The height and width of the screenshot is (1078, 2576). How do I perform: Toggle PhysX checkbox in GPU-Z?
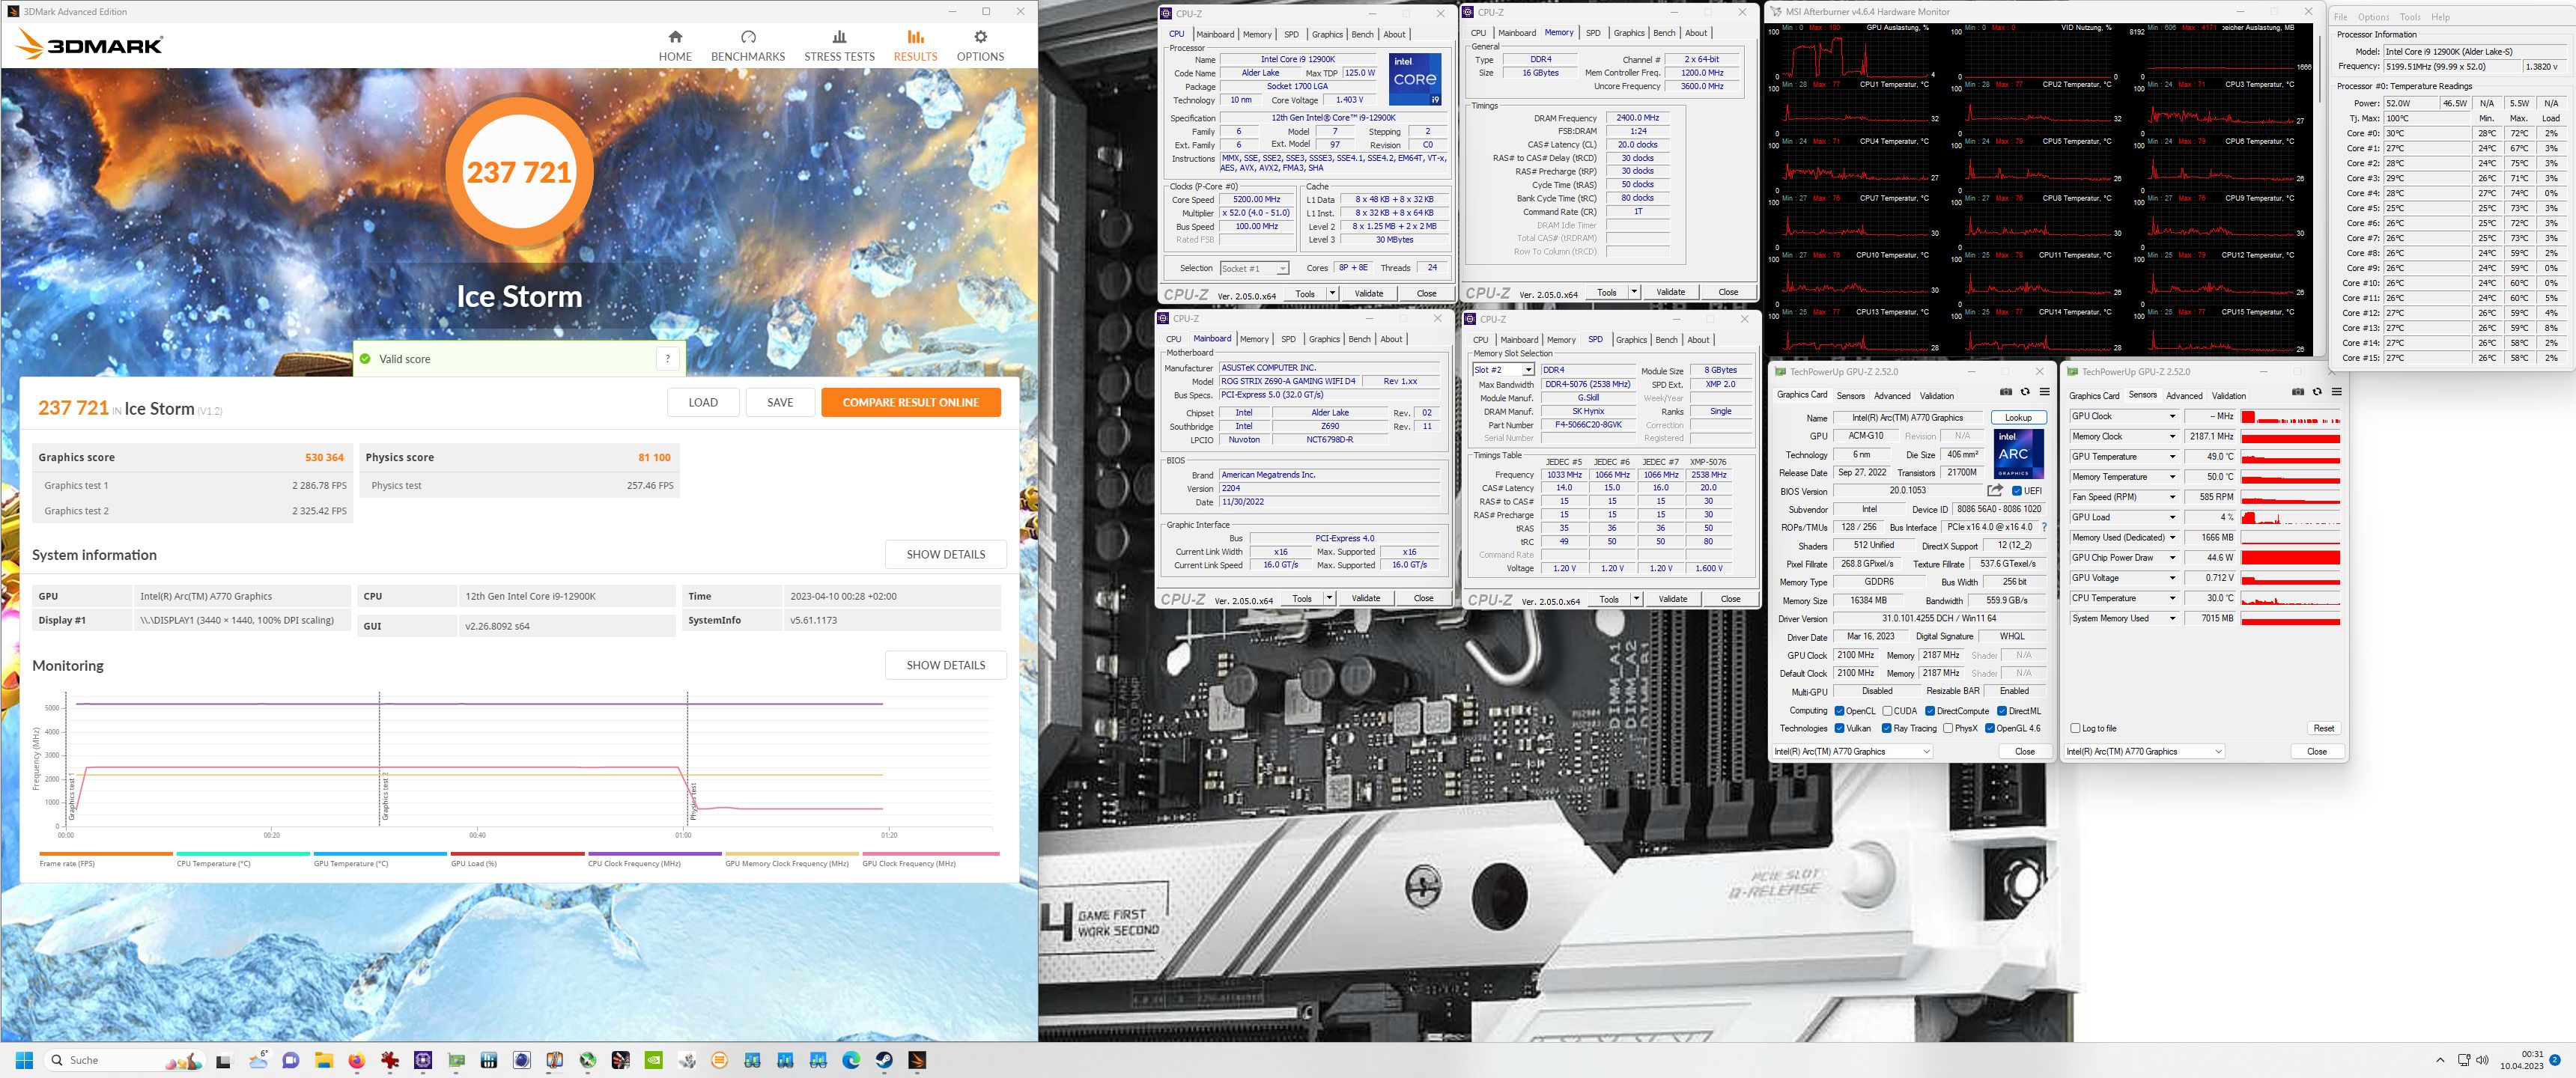coord(1947,728)
